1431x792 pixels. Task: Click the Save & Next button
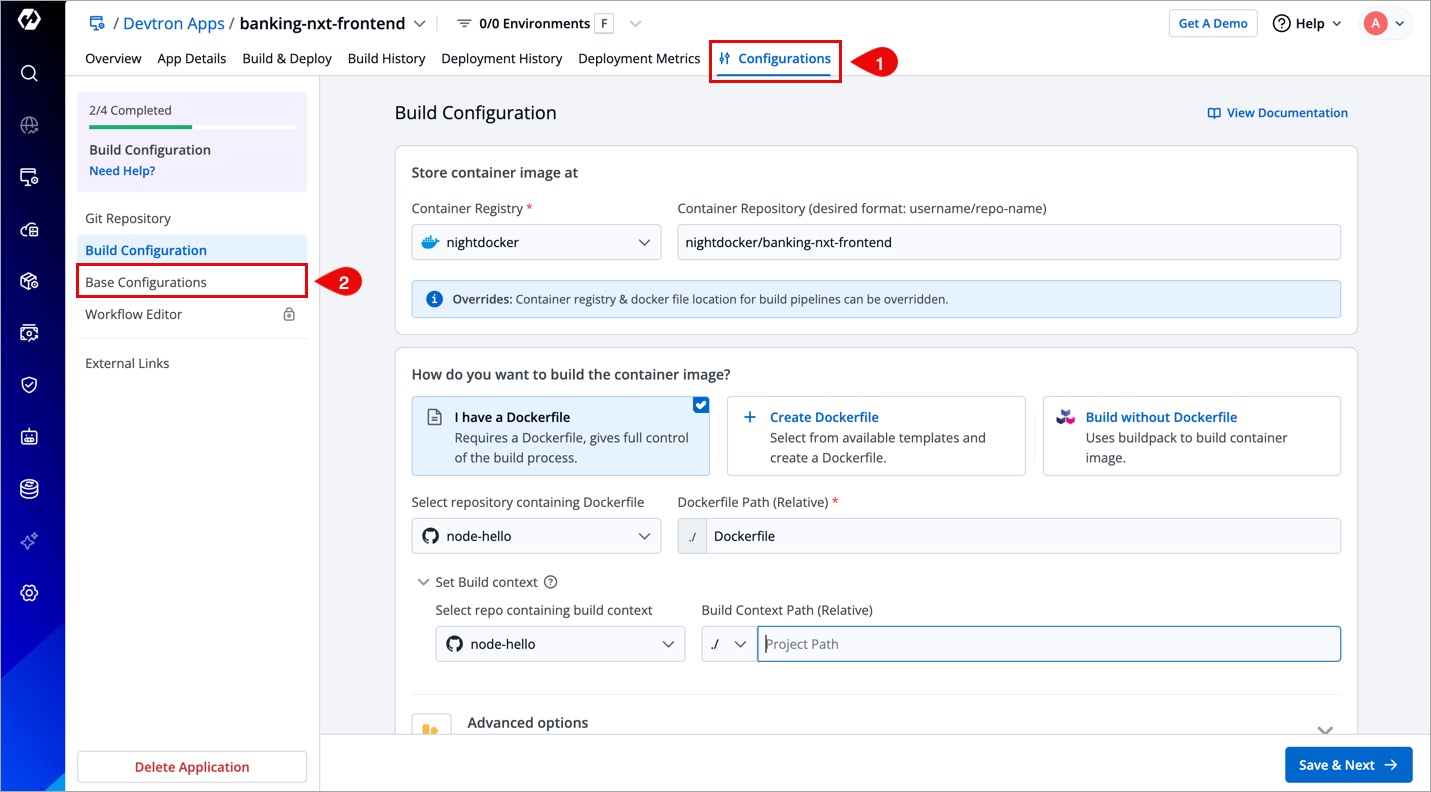(x=1348, y=765)
